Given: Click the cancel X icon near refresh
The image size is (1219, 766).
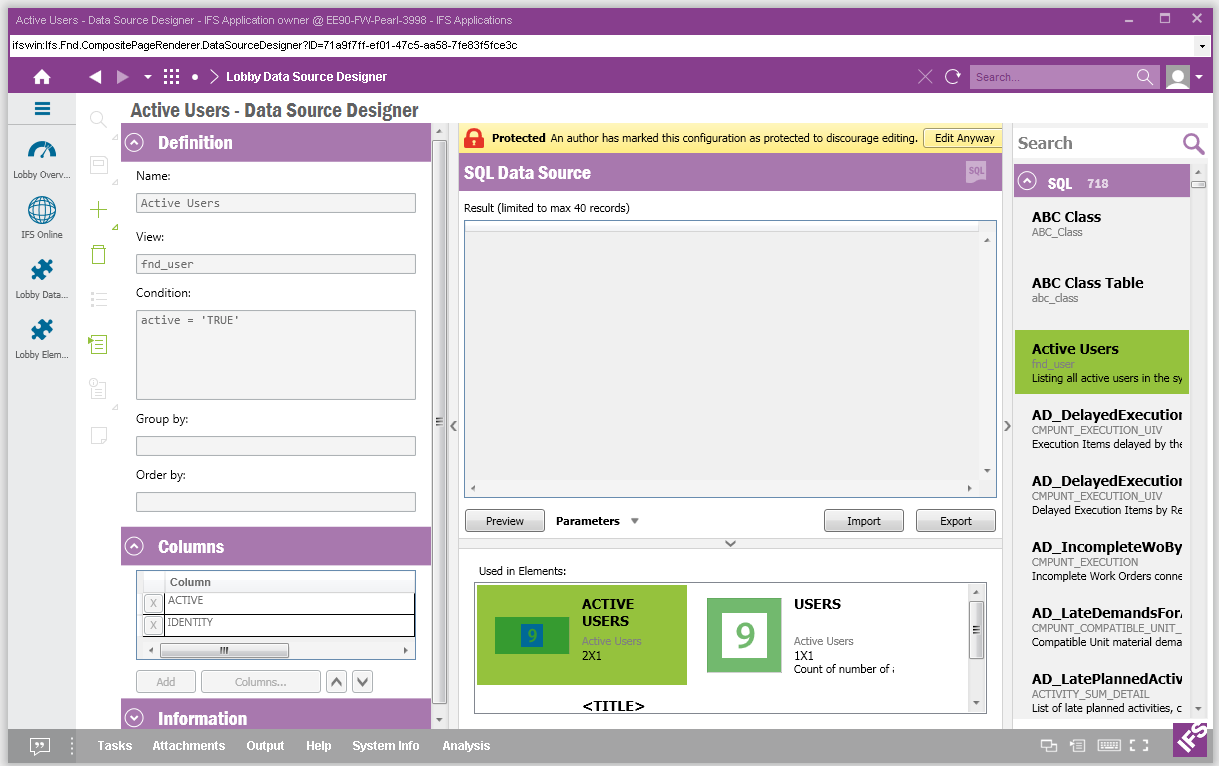Looking at the screenshot, I should pos(925,77).
